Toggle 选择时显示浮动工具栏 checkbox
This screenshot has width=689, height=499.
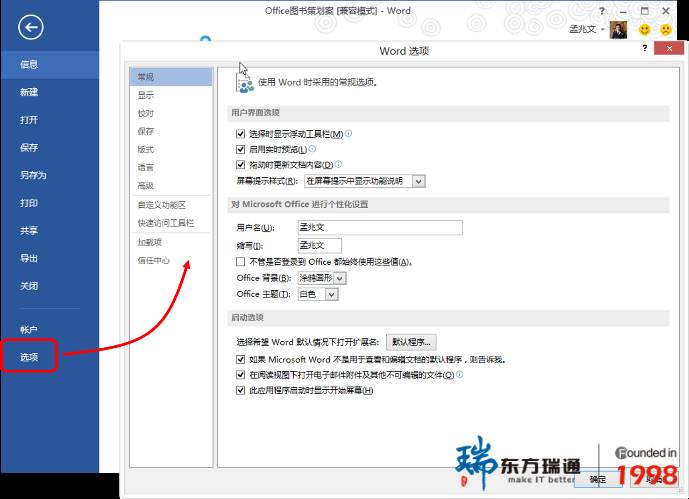[x=240, y=134]
